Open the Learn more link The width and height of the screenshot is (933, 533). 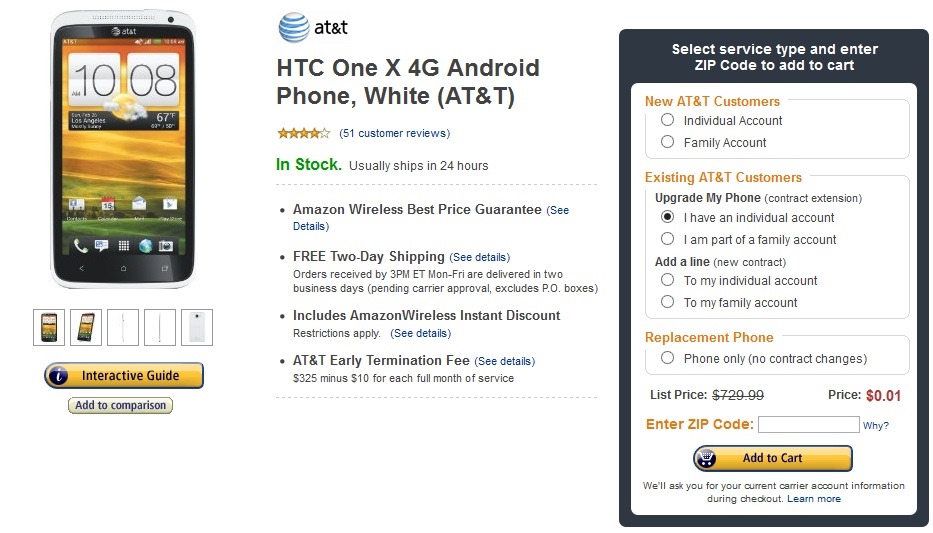pyautogui.click(x=814, y=499)
